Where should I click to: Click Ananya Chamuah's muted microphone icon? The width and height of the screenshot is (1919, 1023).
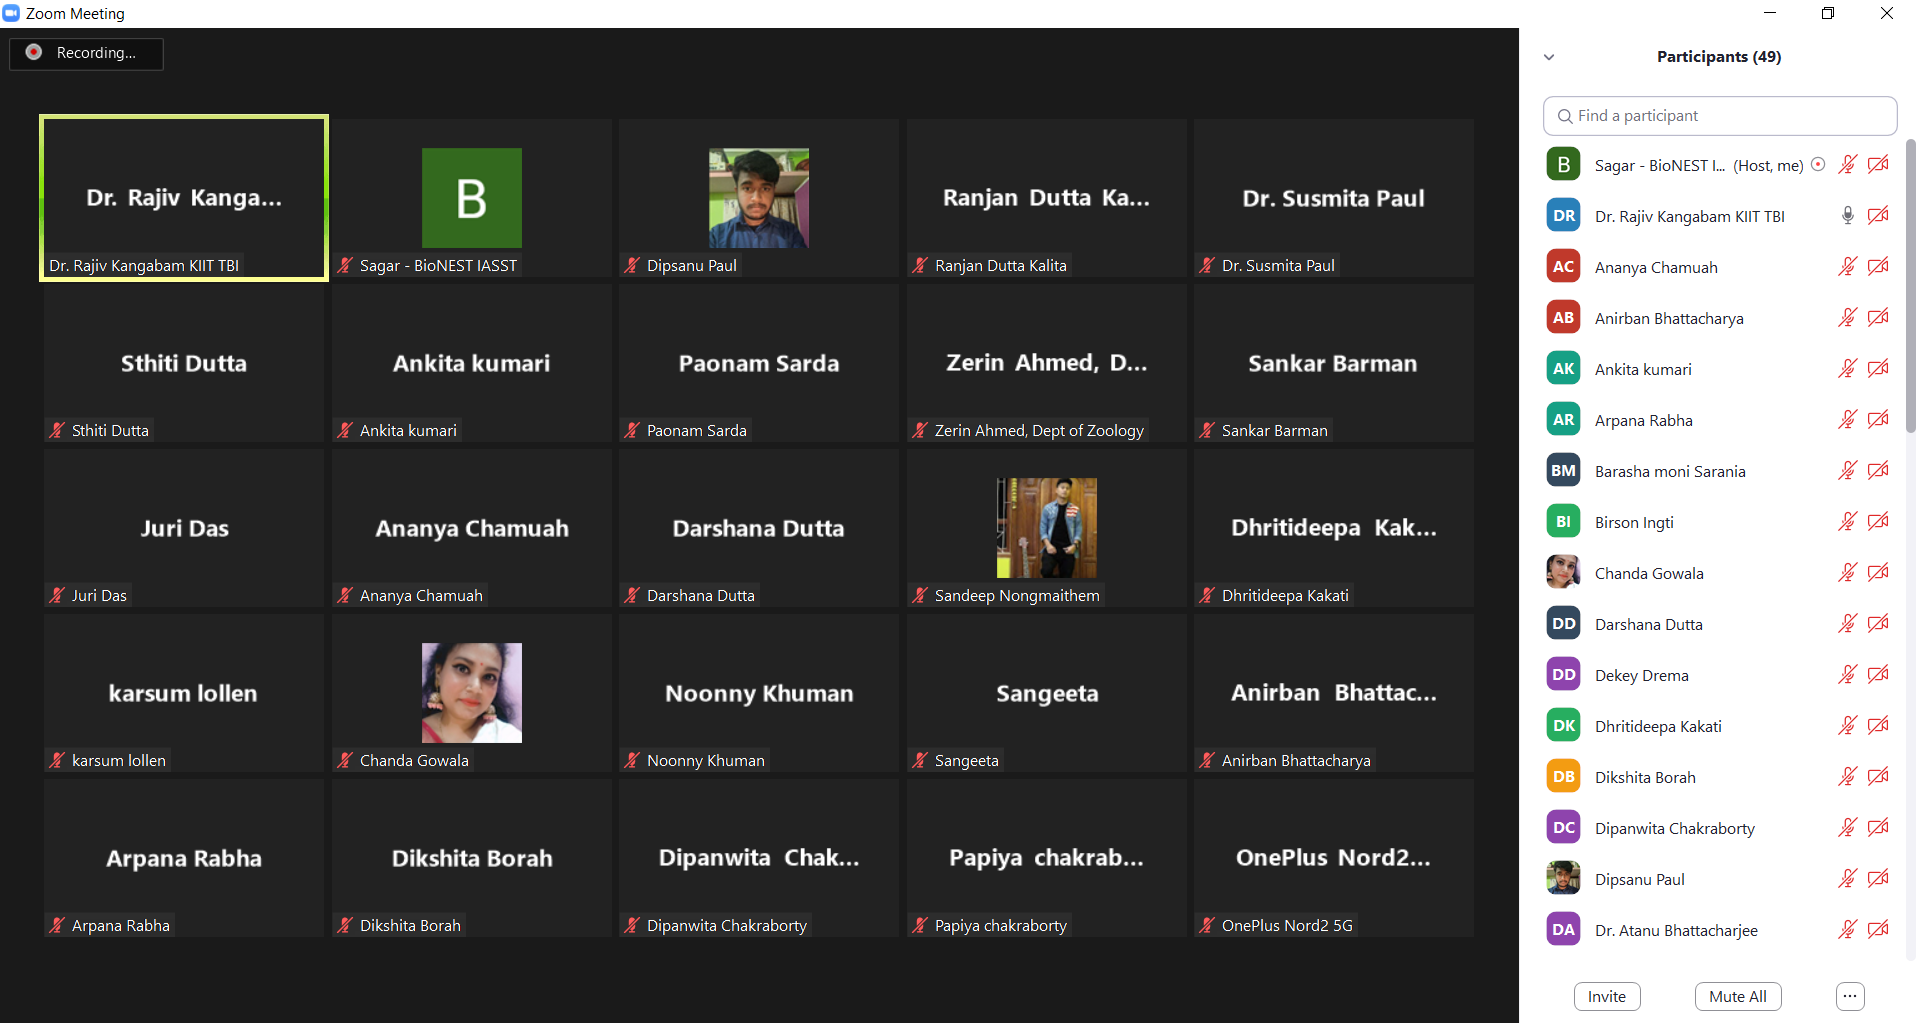[x=1847, y=267]
